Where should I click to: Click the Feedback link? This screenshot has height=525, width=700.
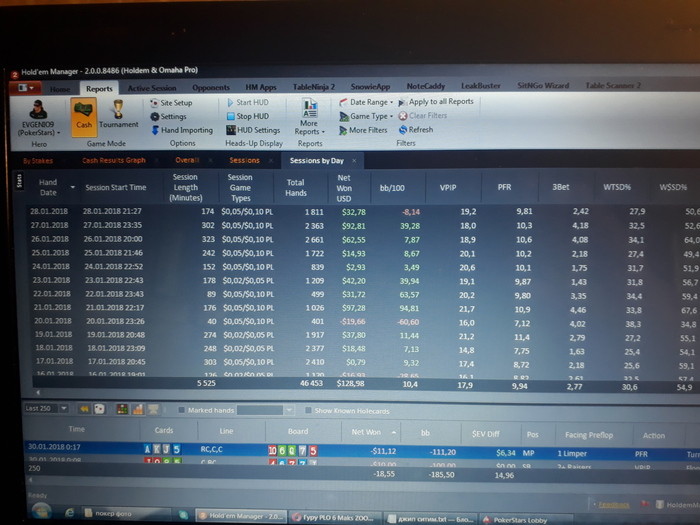pyautogui.click(x=614, y=505)
